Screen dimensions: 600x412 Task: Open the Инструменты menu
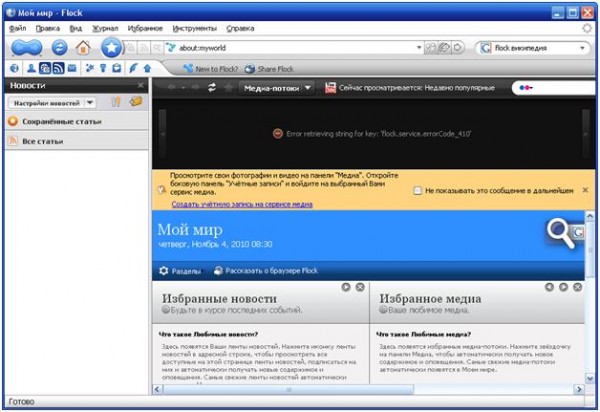coord(194,28)
